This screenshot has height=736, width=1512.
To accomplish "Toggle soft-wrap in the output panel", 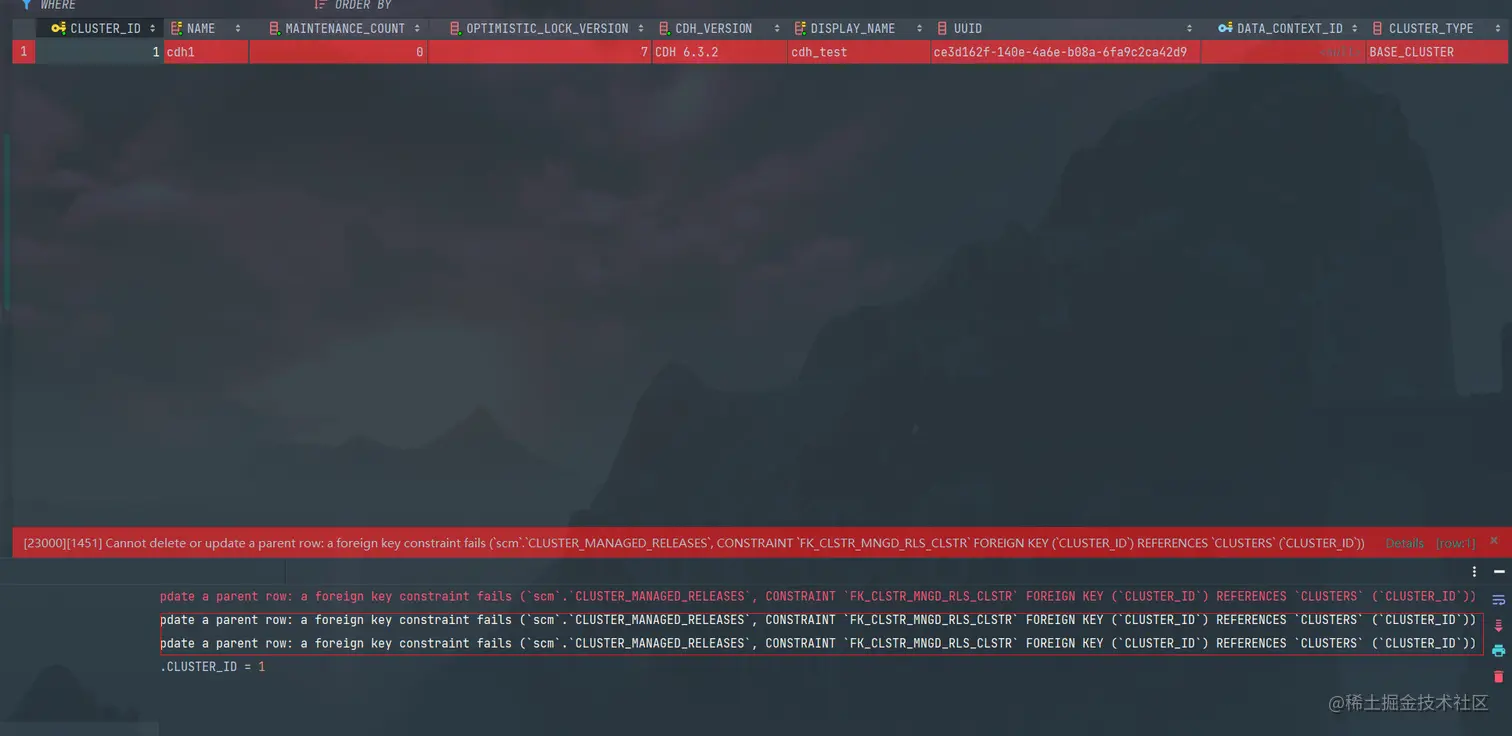I will click(1498, 600).
